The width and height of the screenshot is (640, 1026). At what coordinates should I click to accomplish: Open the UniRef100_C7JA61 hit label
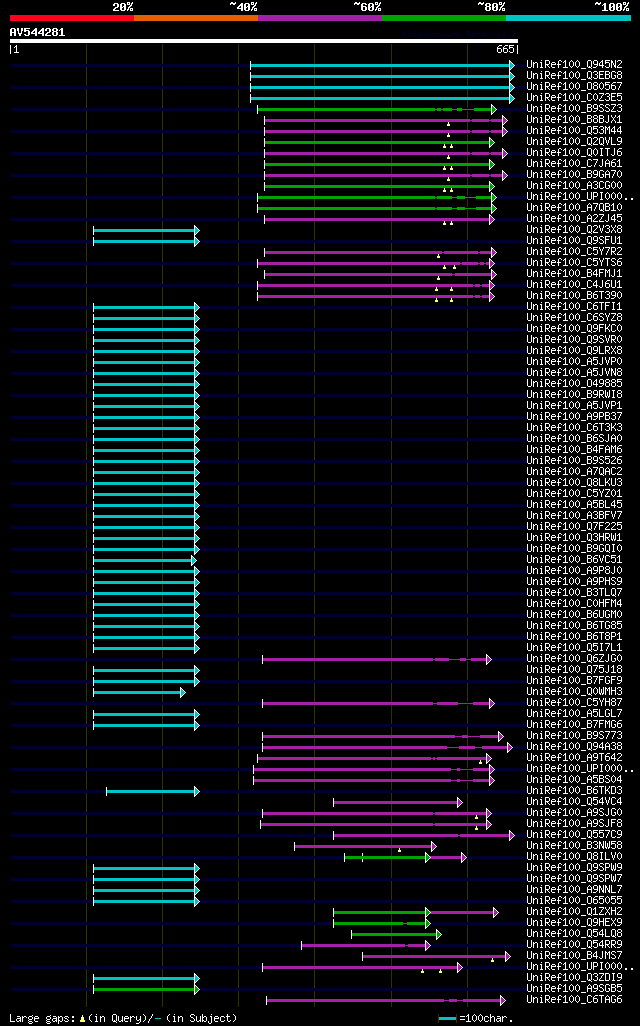tap(575, 164)
